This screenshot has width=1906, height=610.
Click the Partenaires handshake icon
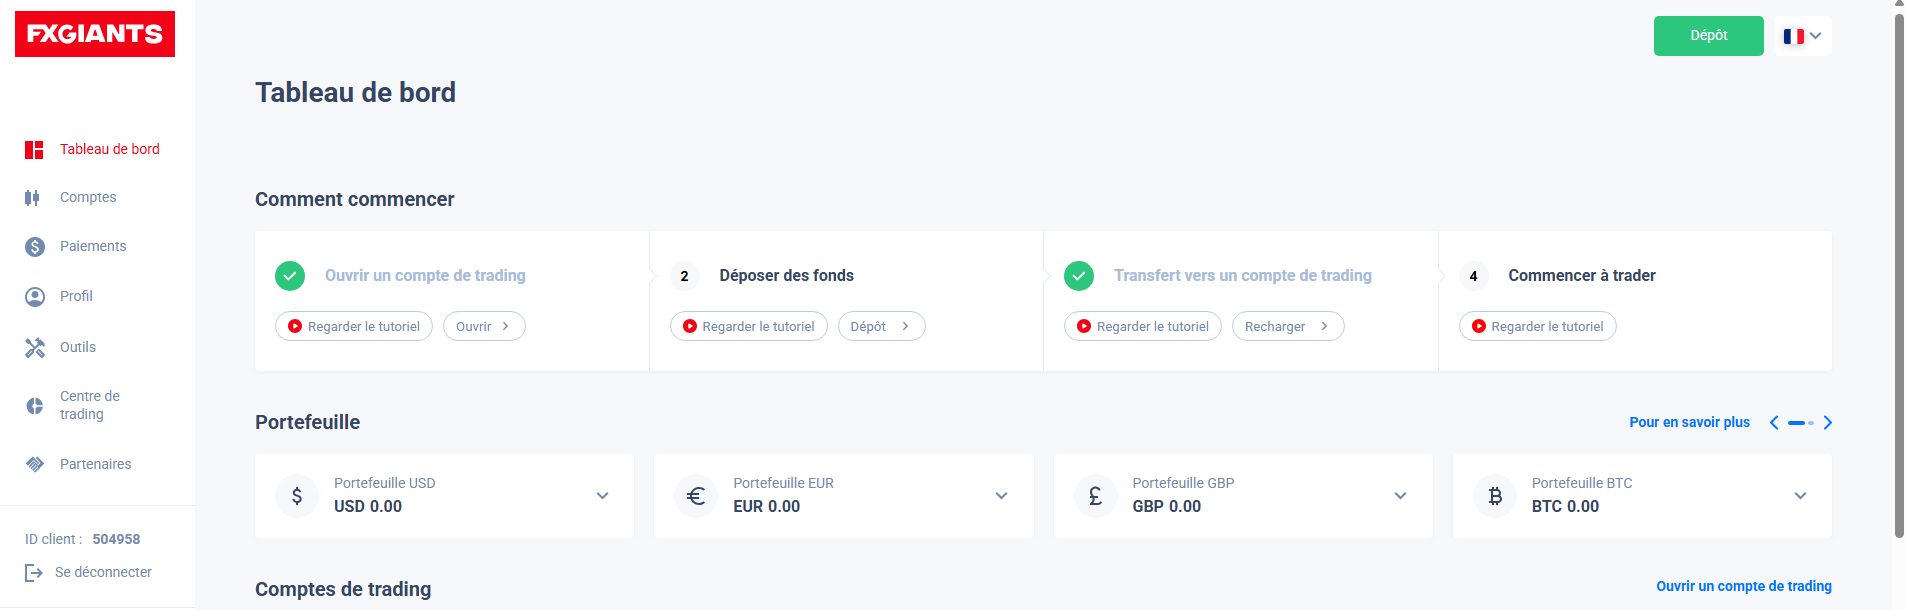tap(35, 464)
